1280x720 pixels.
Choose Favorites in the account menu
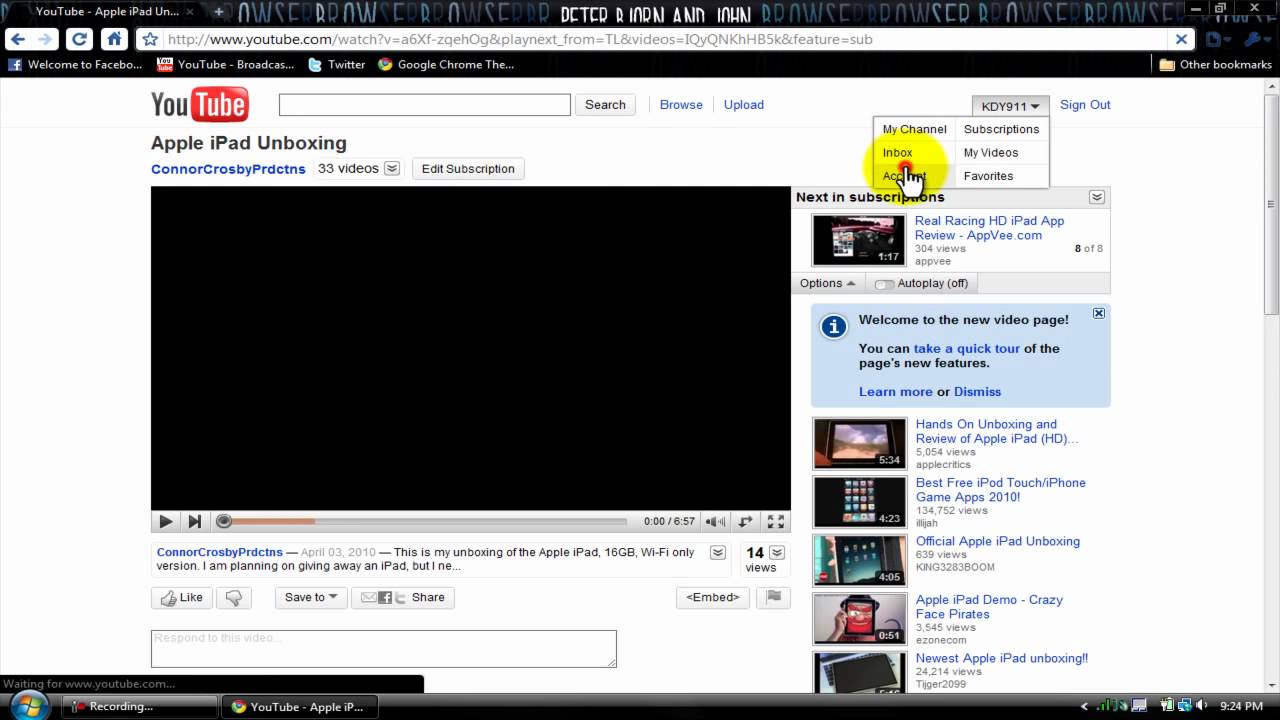click(988, 176)
